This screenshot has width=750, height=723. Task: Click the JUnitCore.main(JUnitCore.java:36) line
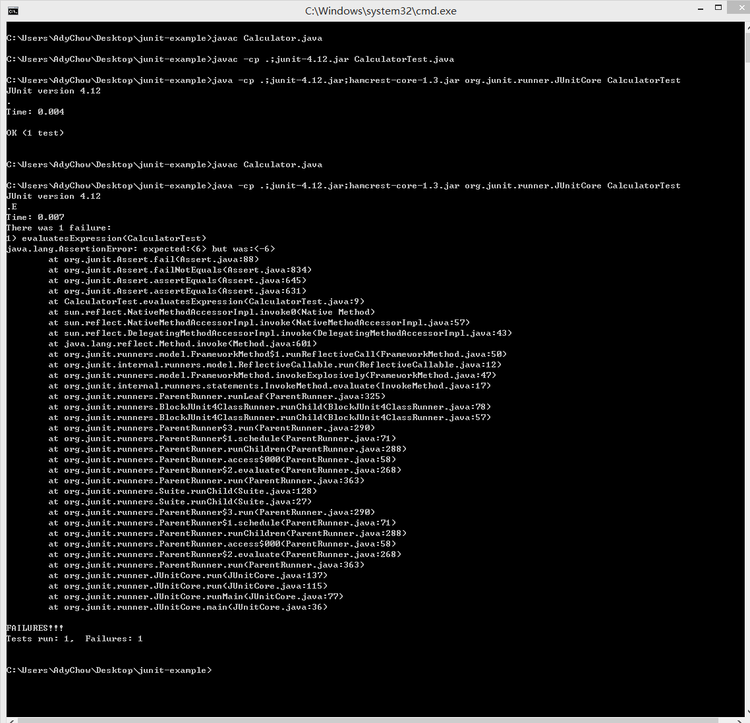[x=188, y=606]
